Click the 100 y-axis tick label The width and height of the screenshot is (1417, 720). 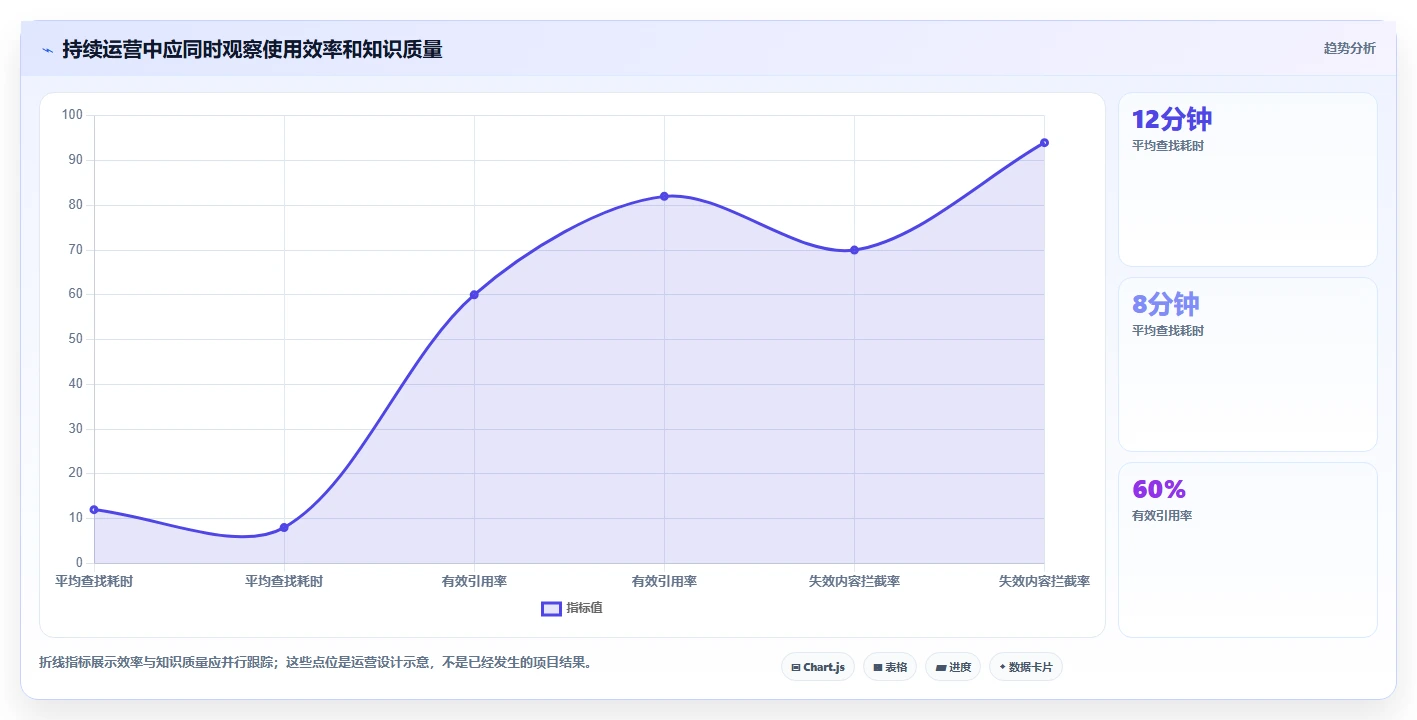coord(72,115)
